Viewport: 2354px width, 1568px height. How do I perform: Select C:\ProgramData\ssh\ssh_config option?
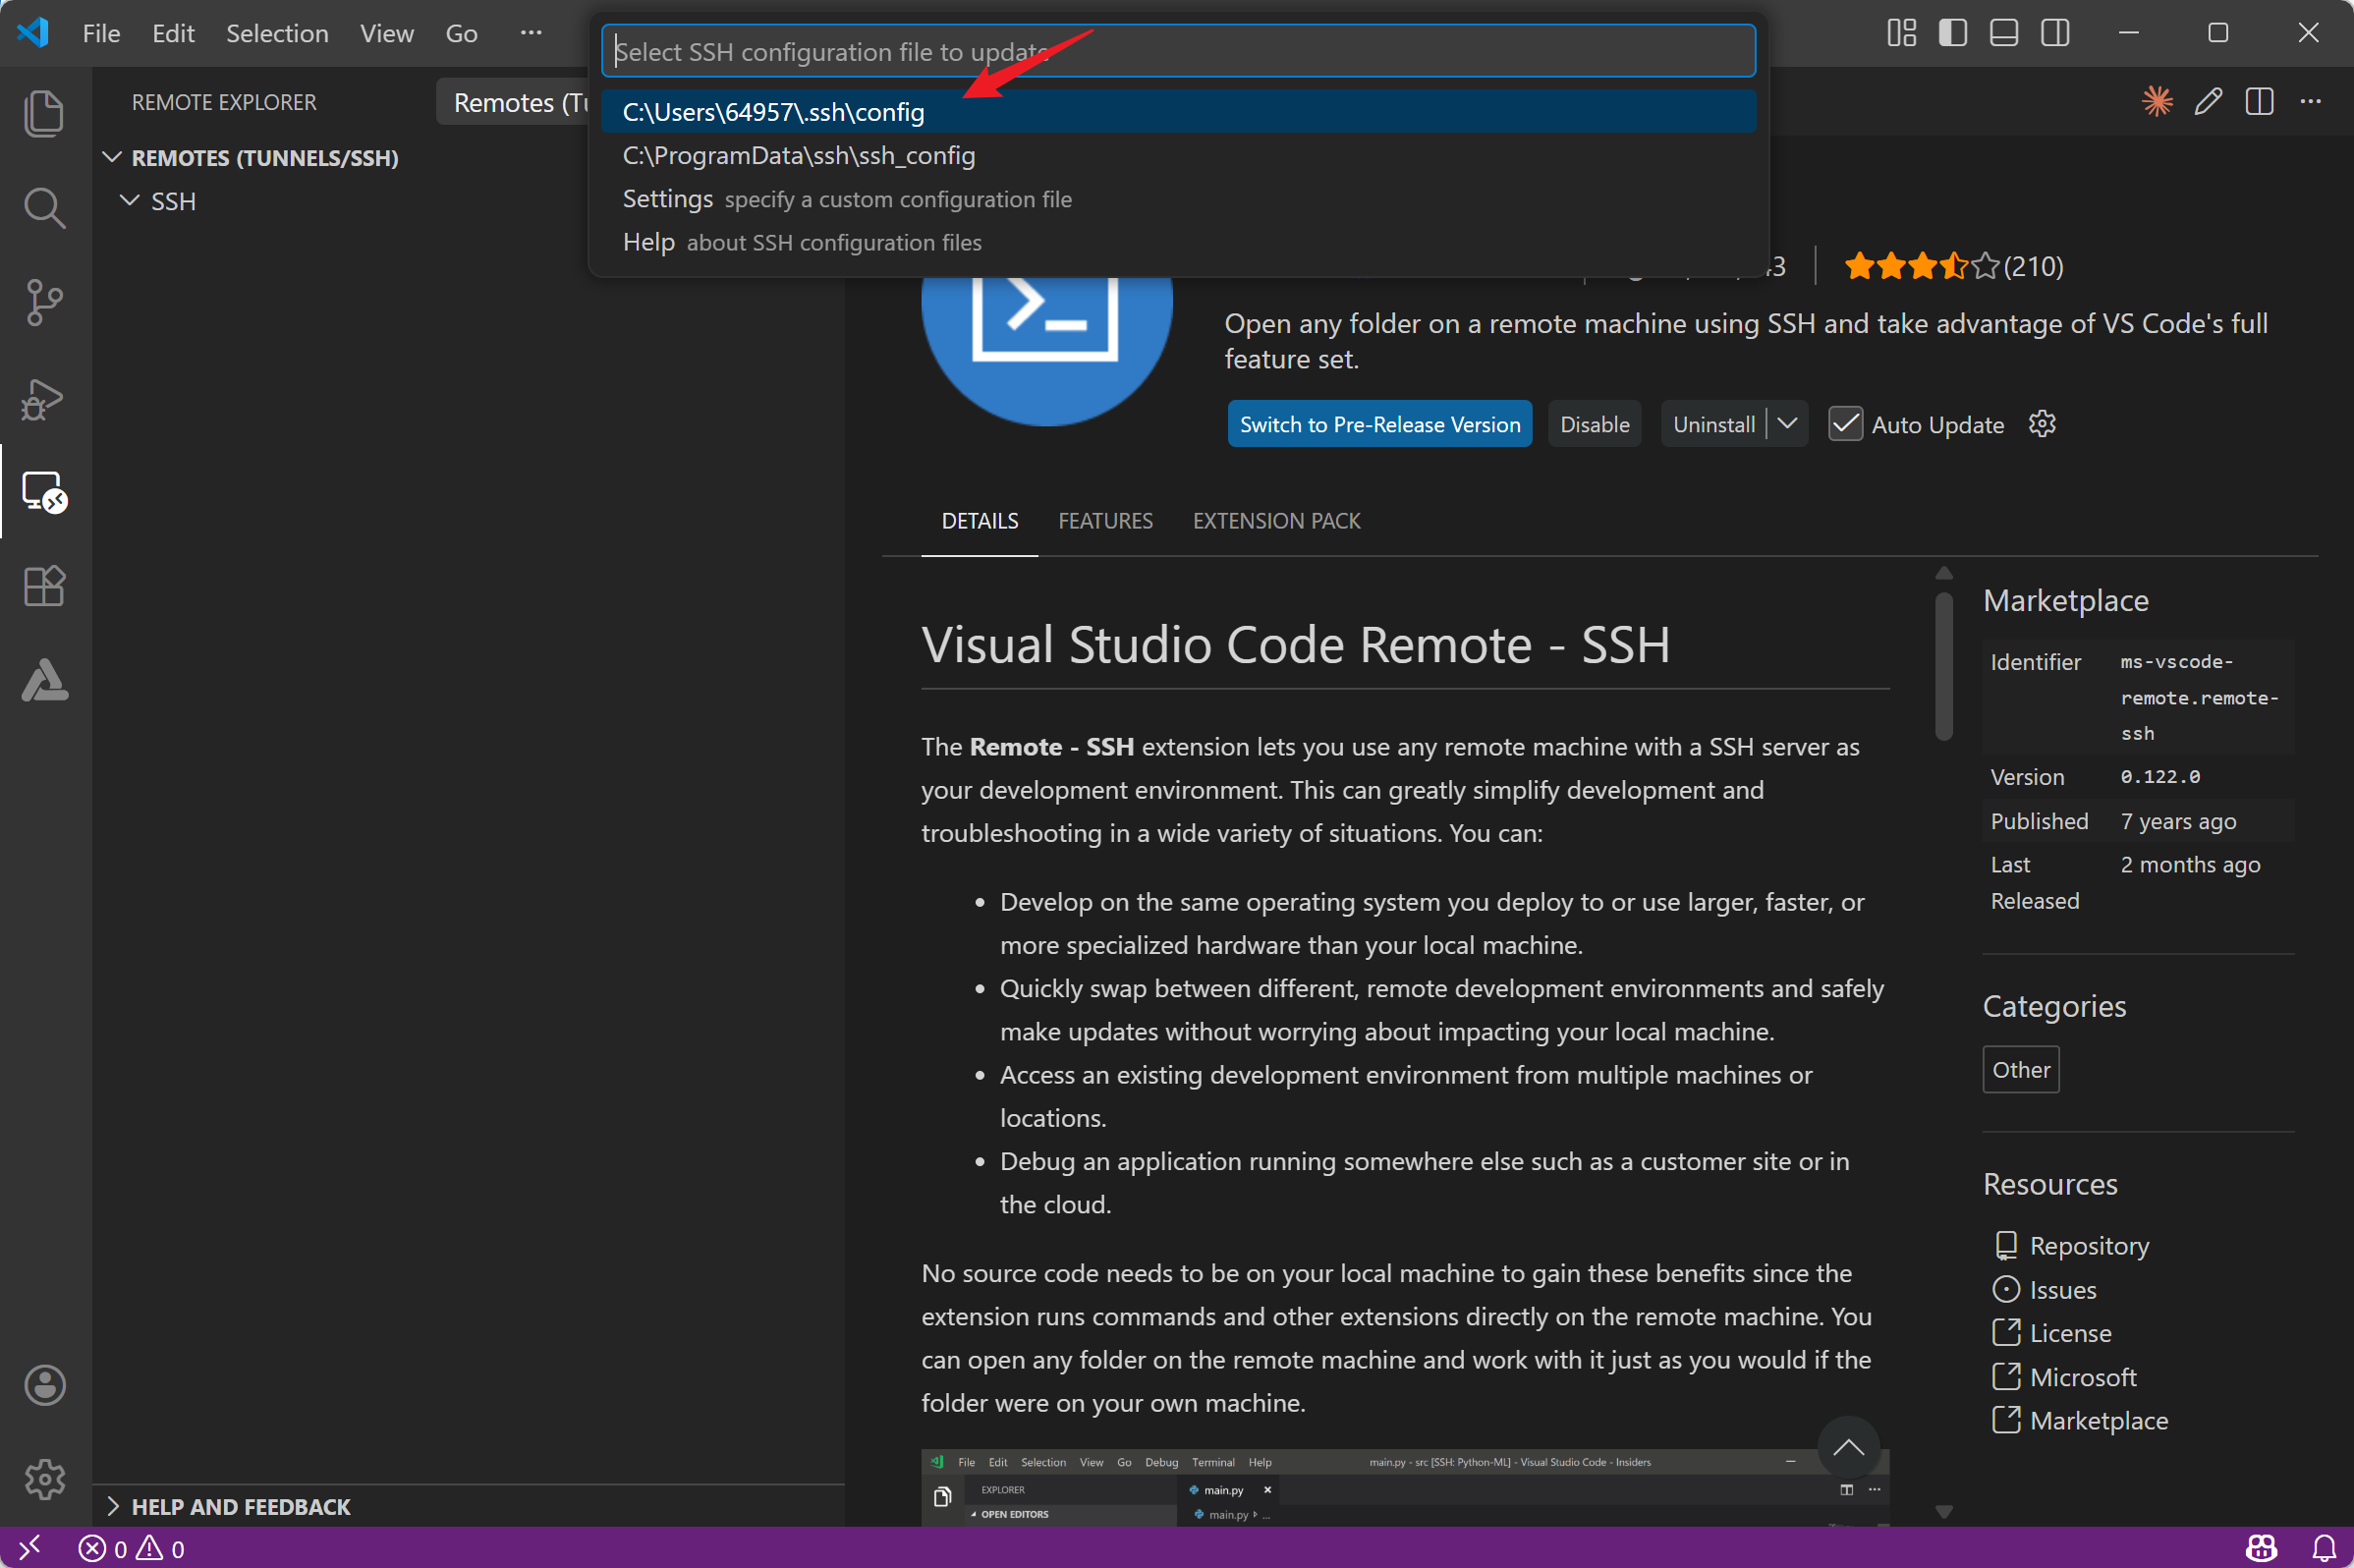pos(1178,155)
